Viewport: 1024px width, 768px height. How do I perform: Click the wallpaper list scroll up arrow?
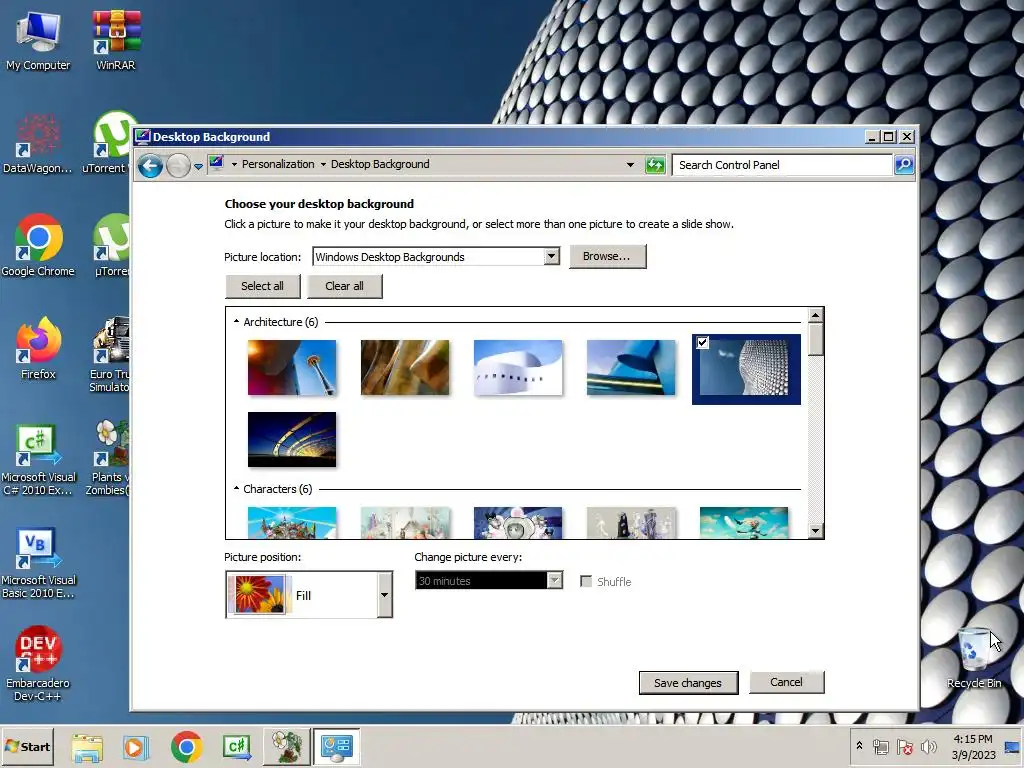[x=815, y=315]
